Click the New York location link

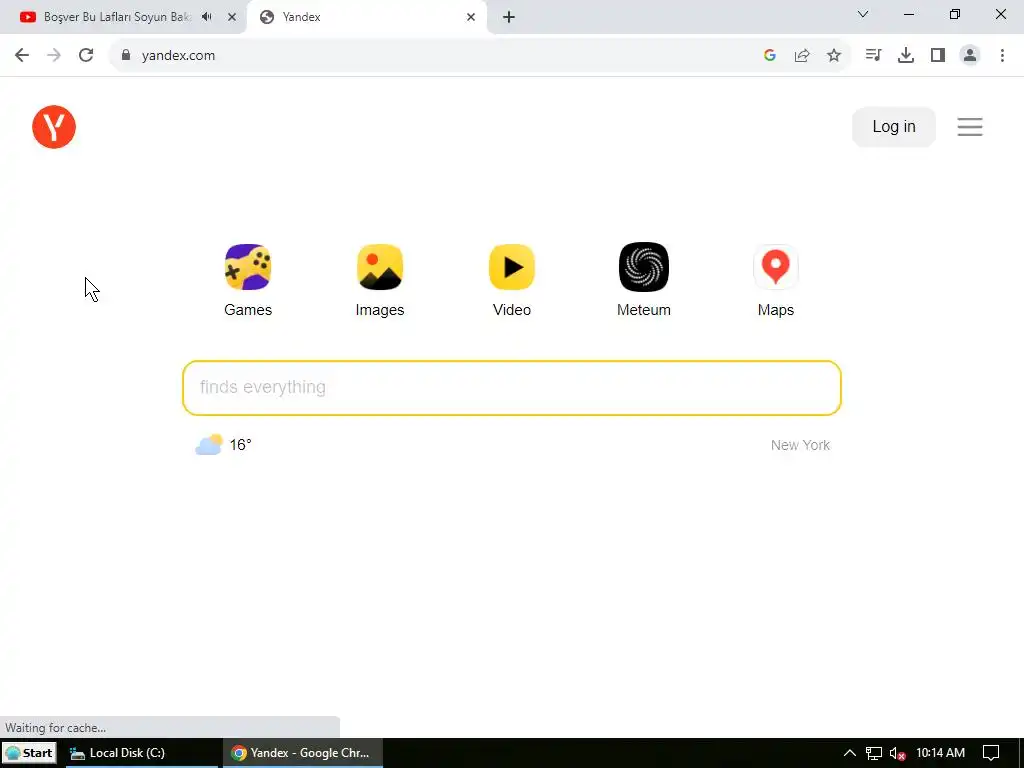(800, 445)
